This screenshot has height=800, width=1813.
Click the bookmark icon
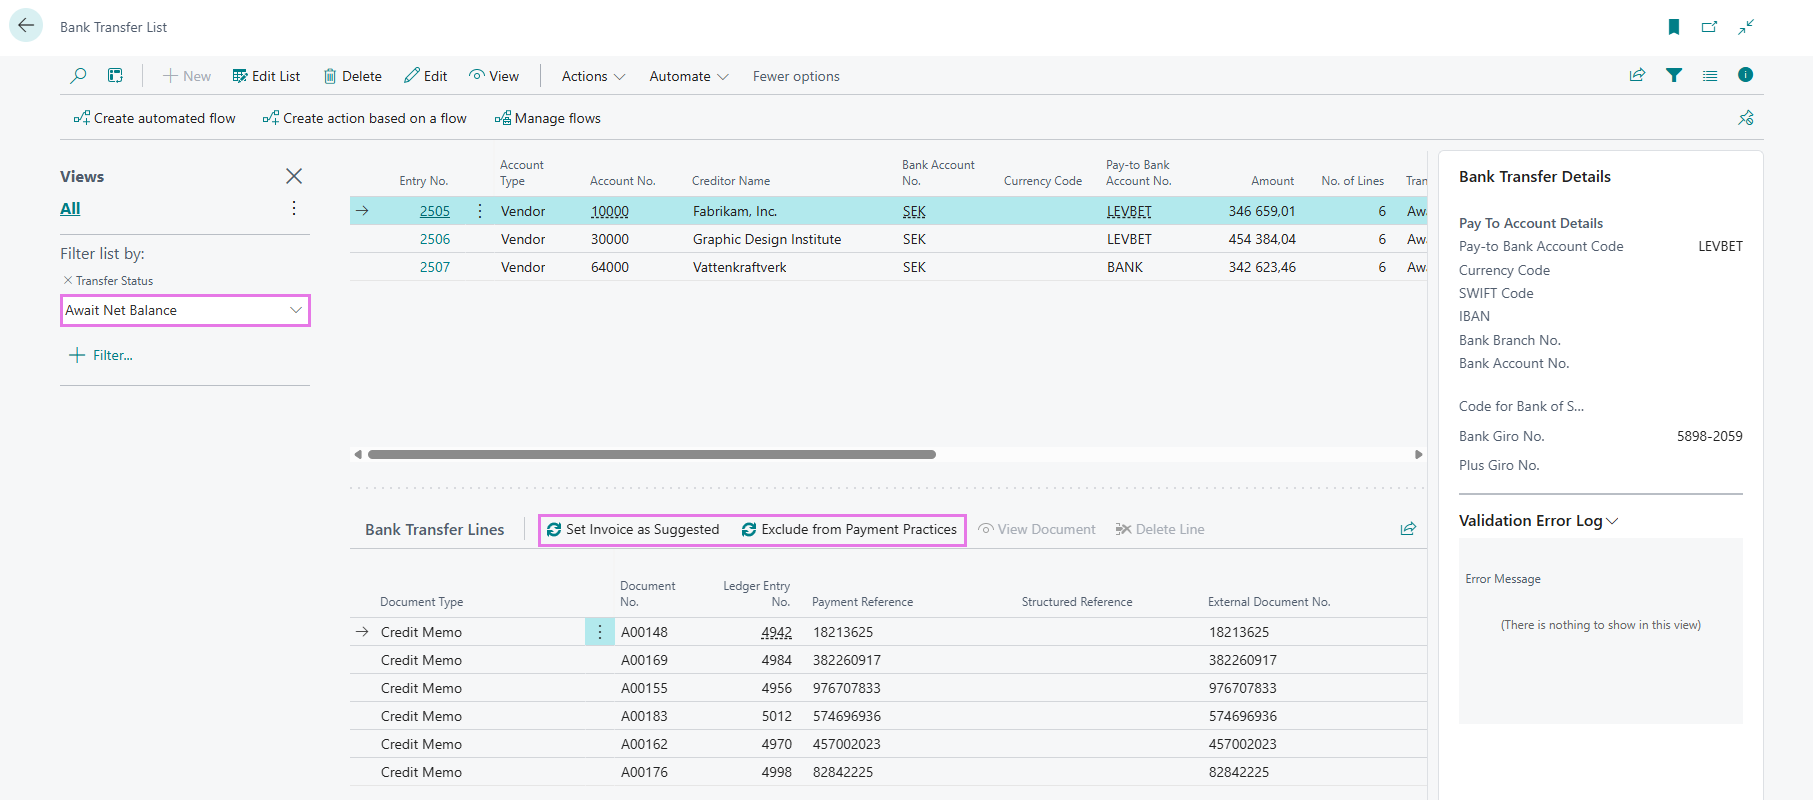coord(1674,27)
